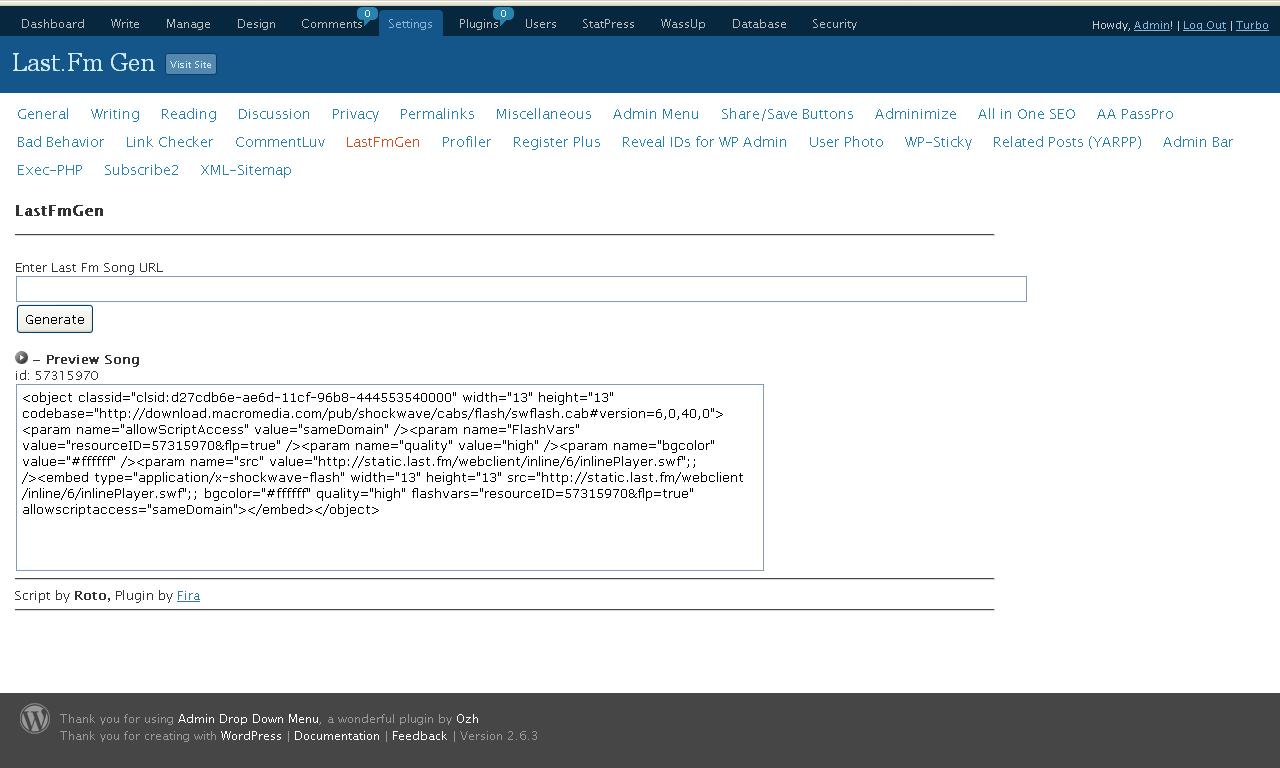Switch to Reading settings tab
Image resolution: width=1280 pixels, height=768 pixels.
tap(189, 114)
